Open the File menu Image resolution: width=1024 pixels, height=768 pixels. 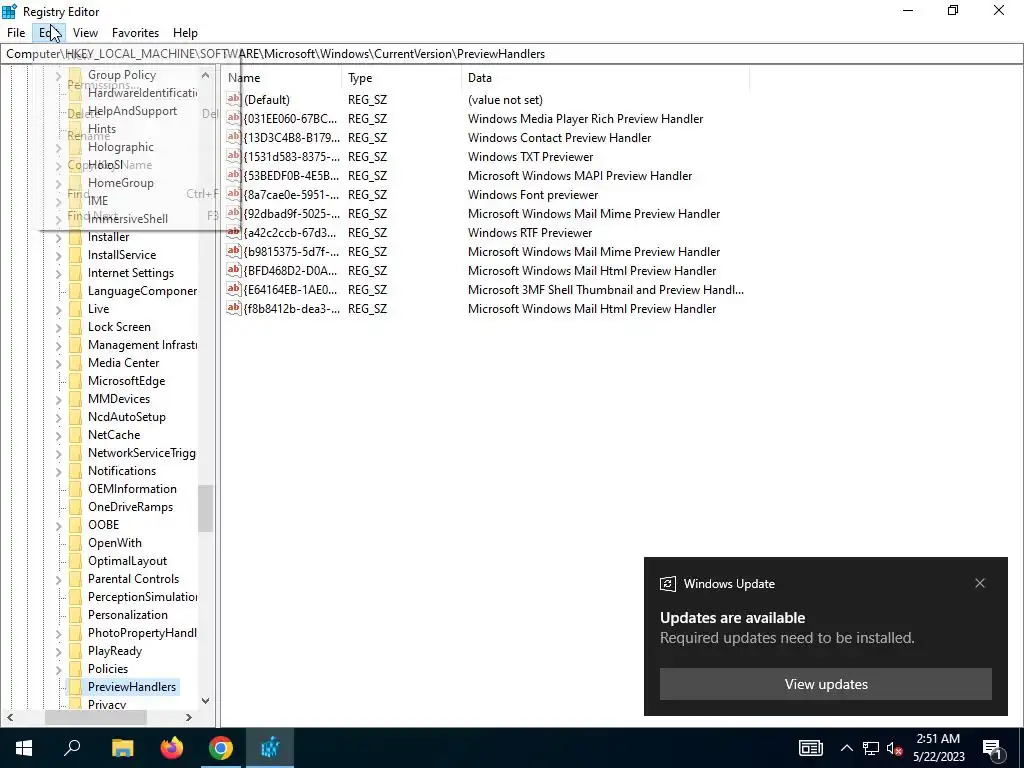[16, 33]
